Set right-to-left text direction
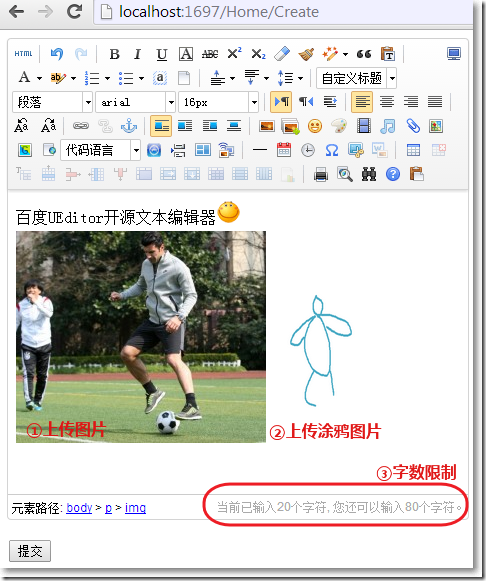 click(x=306, y=102)
